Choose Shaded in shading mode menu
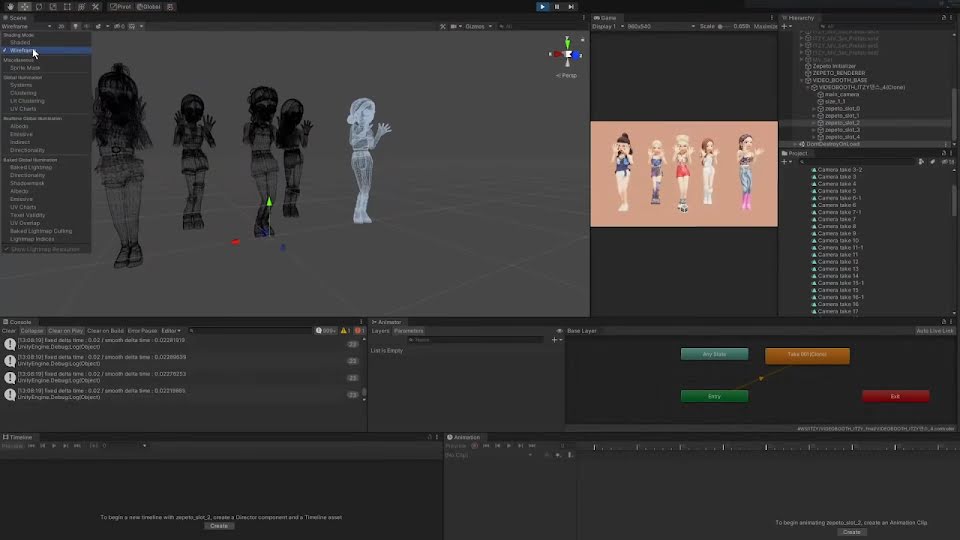This screenshot has height=540, width=960. point(20,42)
